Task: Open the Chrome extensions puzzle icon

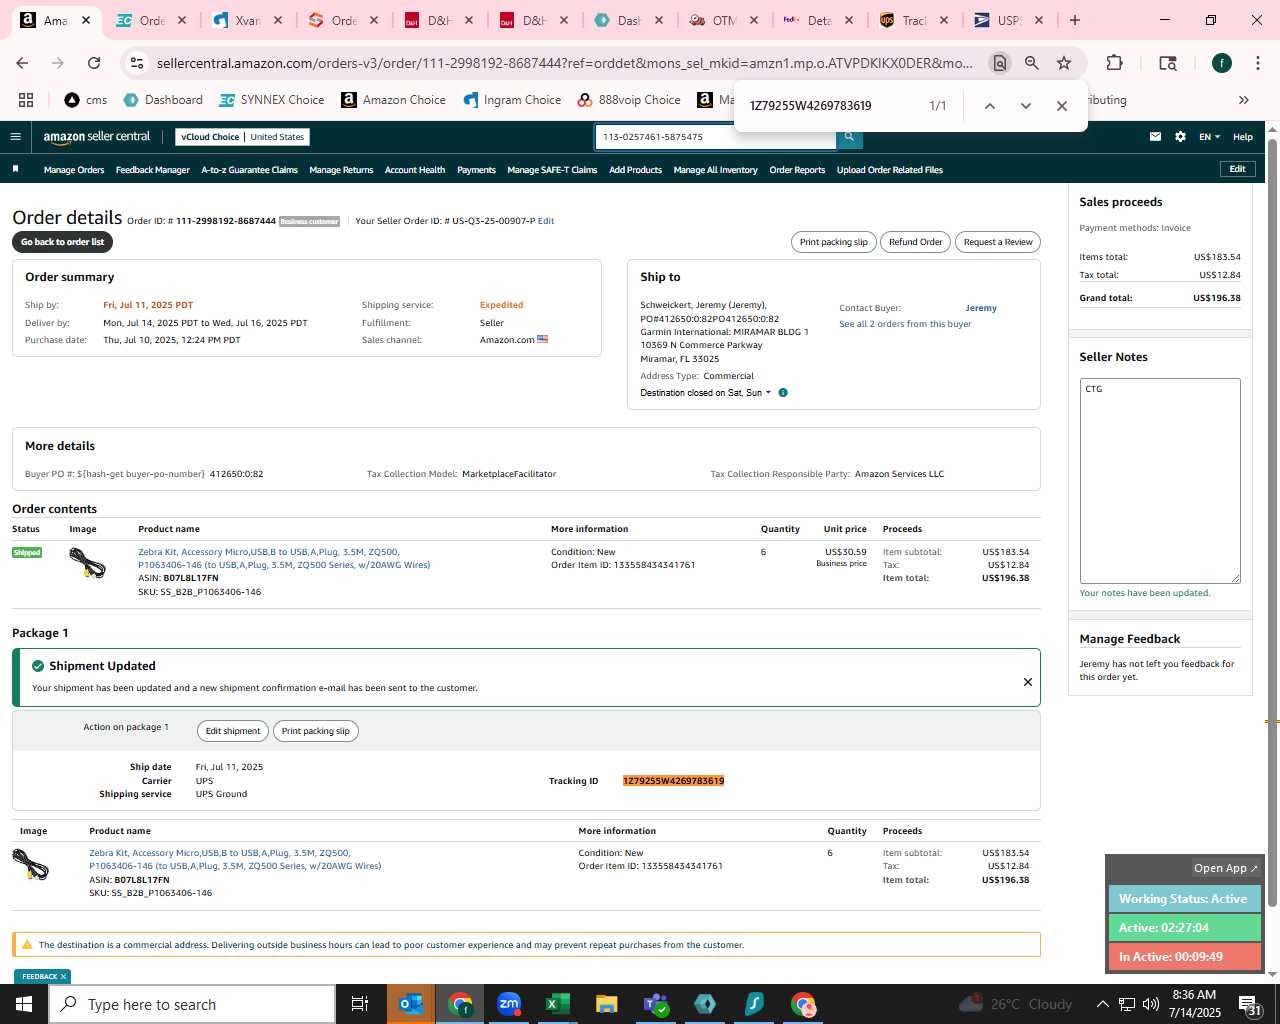Action: coord(1114,63)
